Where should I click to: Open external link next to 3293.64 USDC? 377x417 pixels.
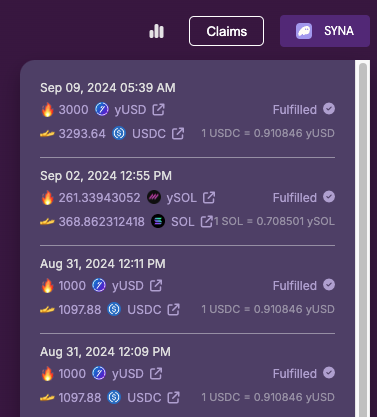[178, 134]
